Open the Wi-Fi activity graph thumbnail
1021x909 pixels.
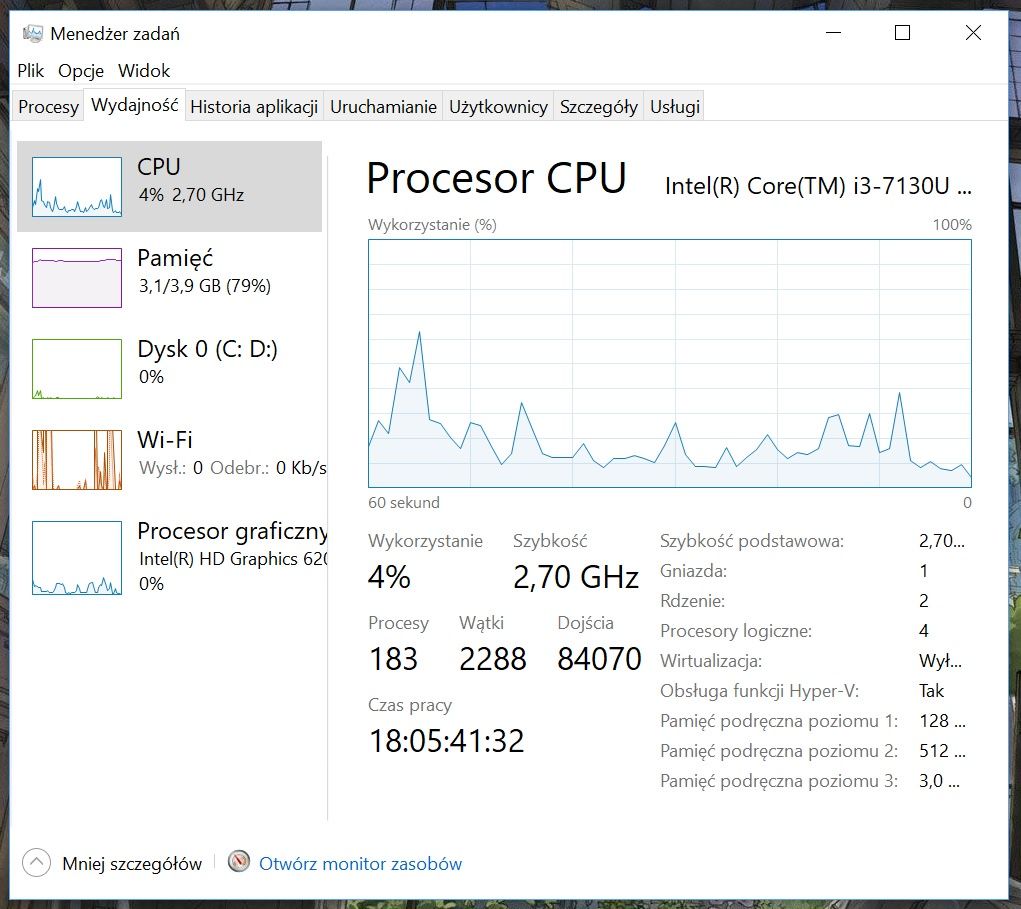coord(77,460)
